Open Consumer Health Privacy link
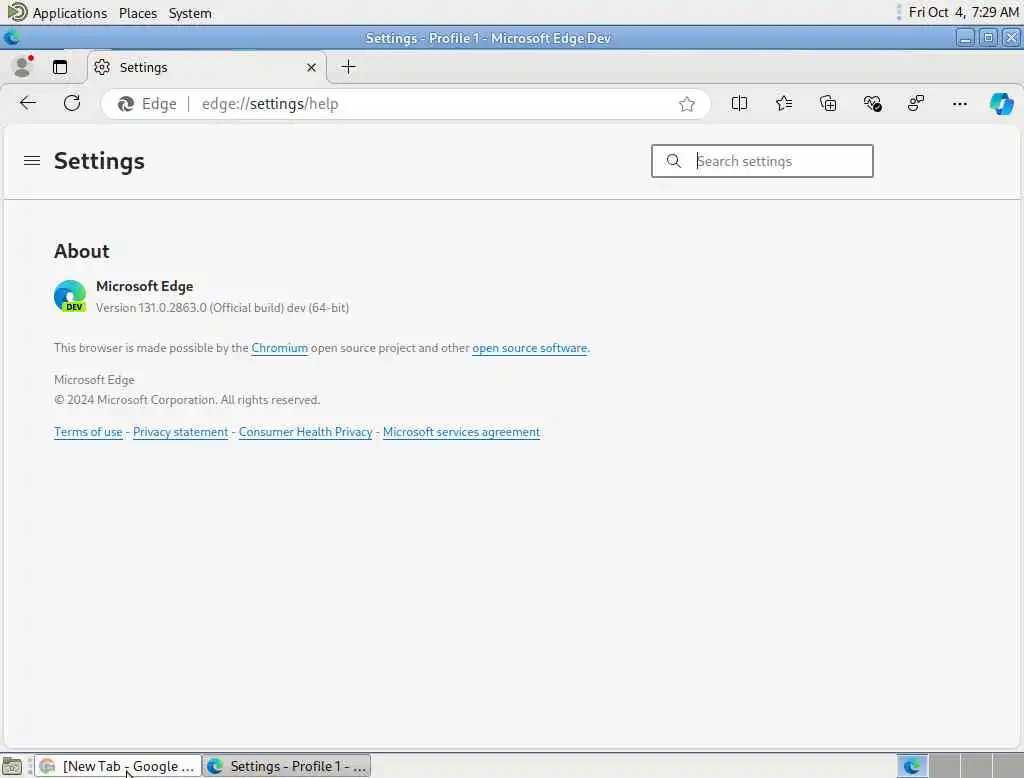Image resolution: width=1024 pixels, height=778 pixels. point(306,432)
